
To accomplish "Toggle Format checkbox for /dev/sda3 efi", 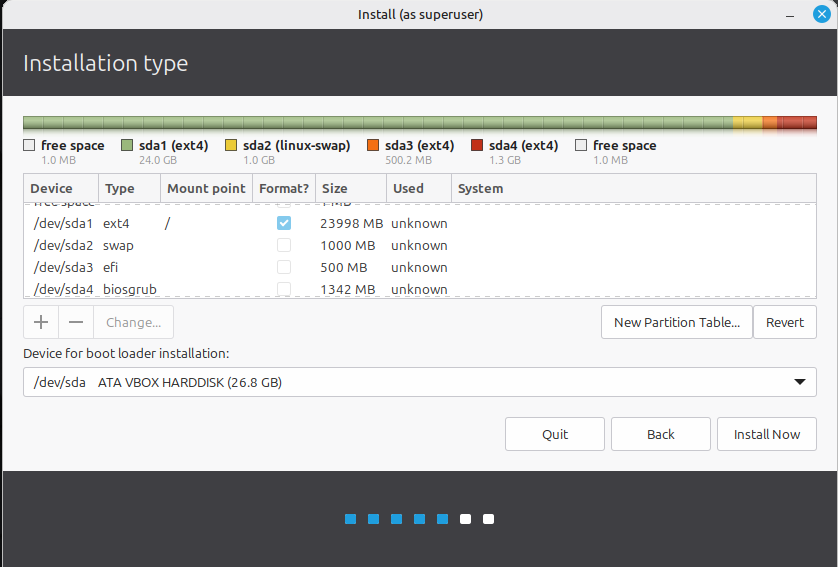I will tap(284, 267).
